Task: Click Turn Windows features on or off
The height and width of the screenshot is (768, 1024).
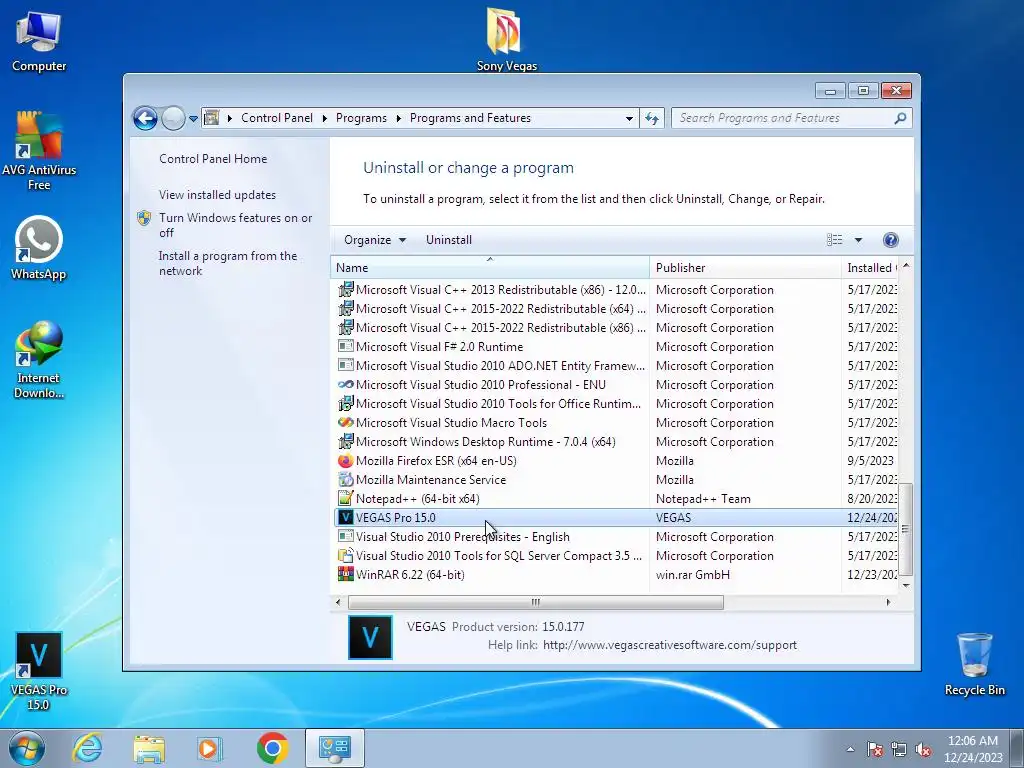Action: click(236, 225)
